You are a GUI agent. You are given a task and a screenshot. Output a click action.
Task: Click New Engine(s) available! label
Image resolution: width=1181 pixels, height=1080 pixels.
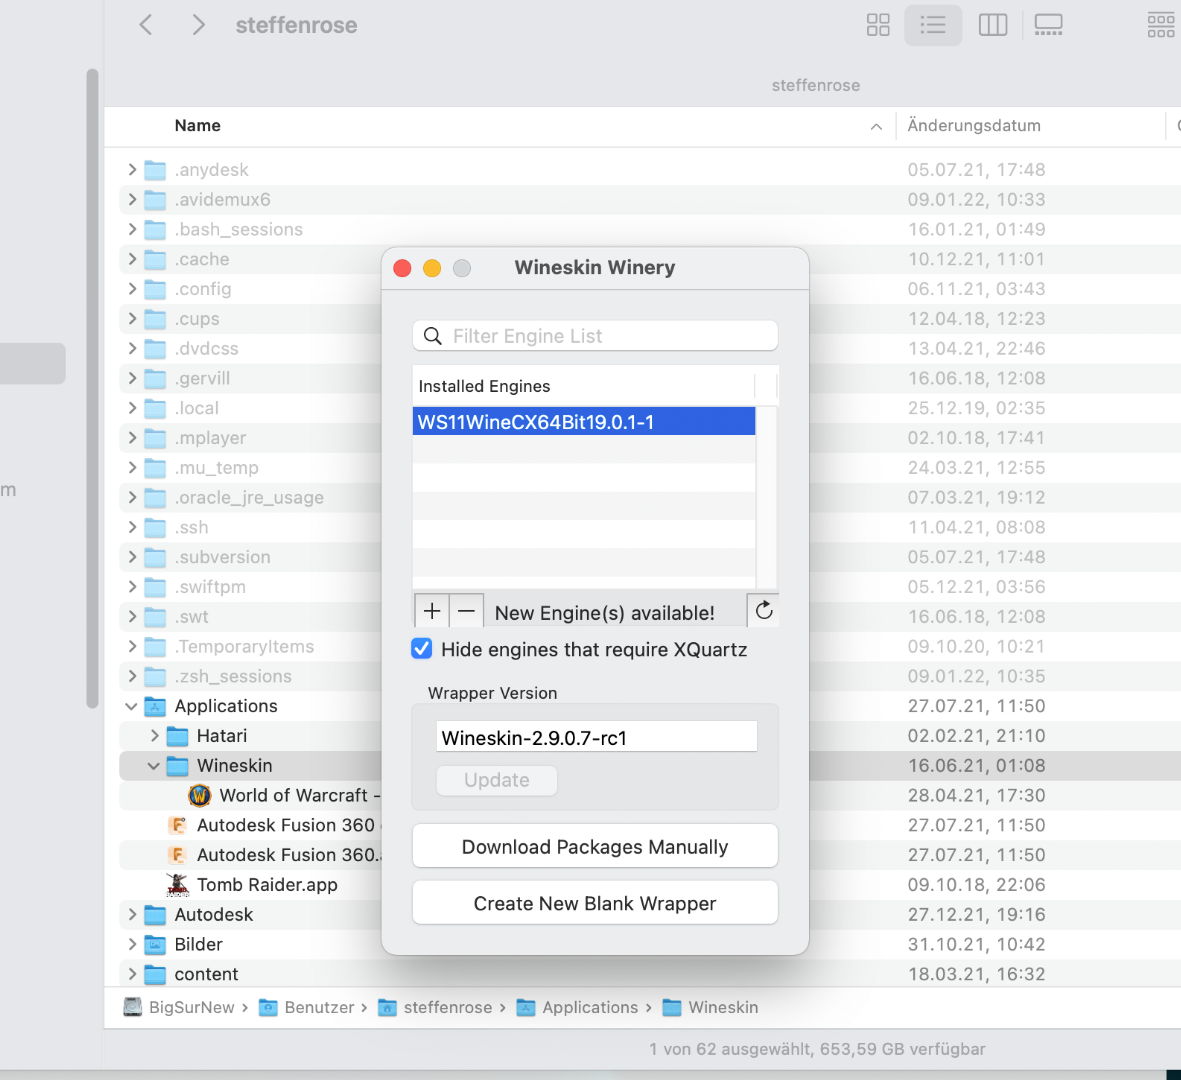[x=604, y=613]
